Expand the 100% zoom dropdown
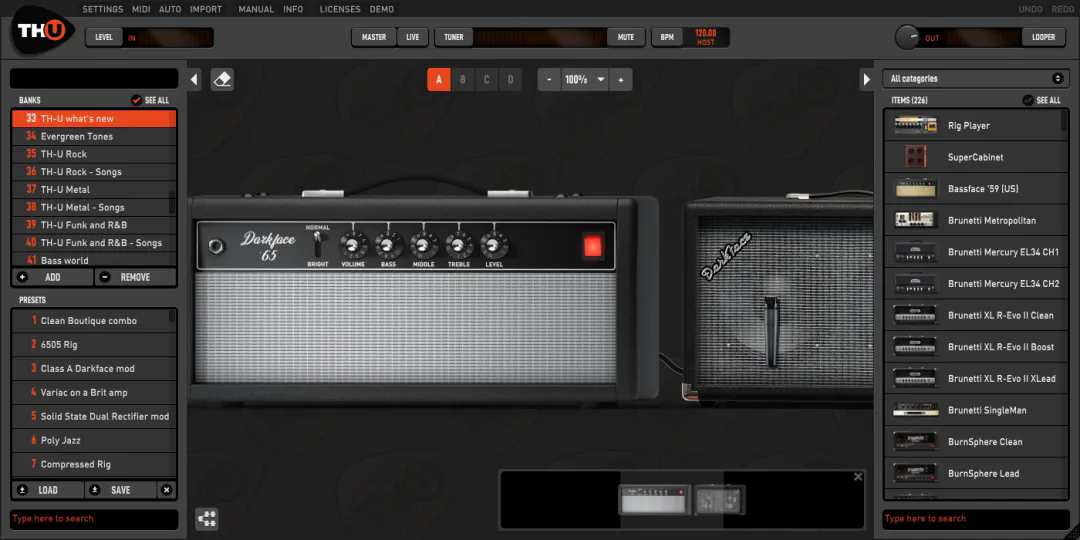Image resolution: width=1080 pixels, height=540 pixels. [x=601, y=80]
